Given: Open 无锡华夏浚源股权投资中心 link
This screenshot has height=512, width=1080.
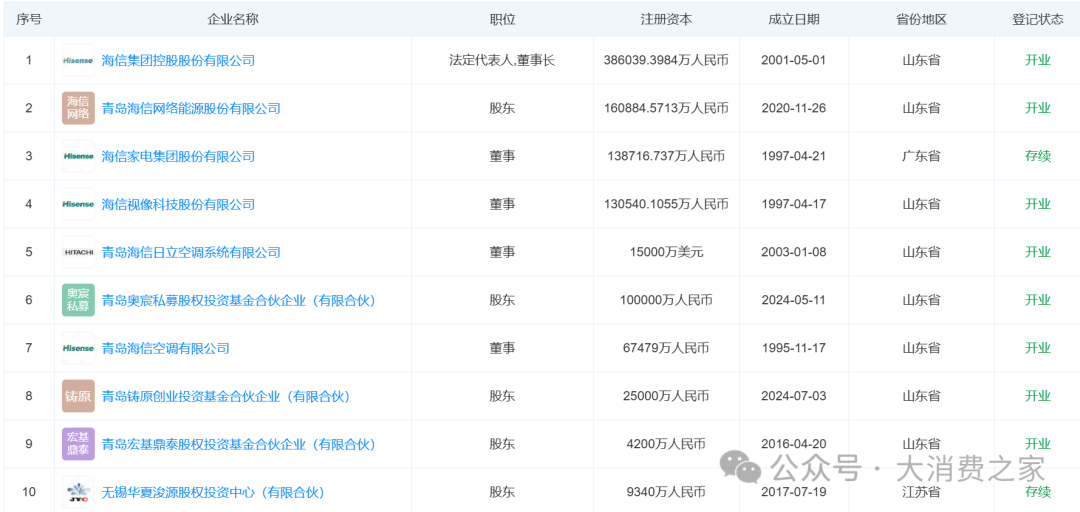Looking at the screenshot, I should 213,492.
